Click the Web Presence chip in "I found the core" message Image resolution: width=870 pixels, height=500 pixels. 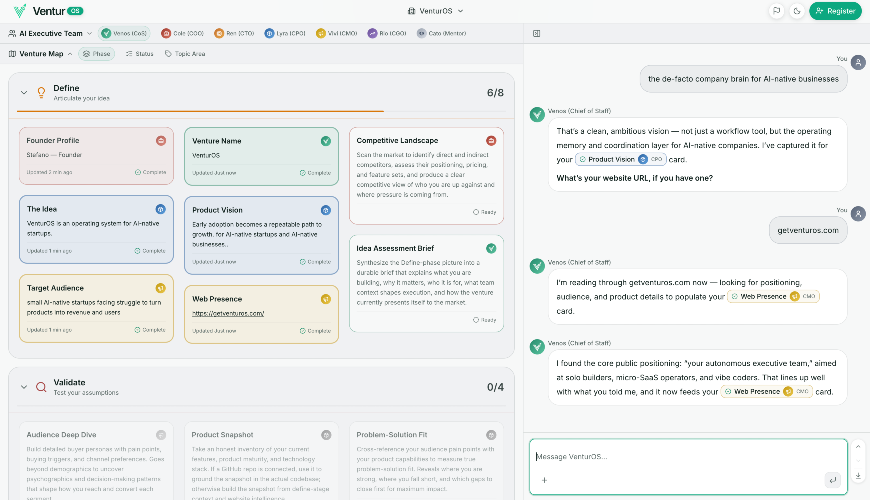766,391
